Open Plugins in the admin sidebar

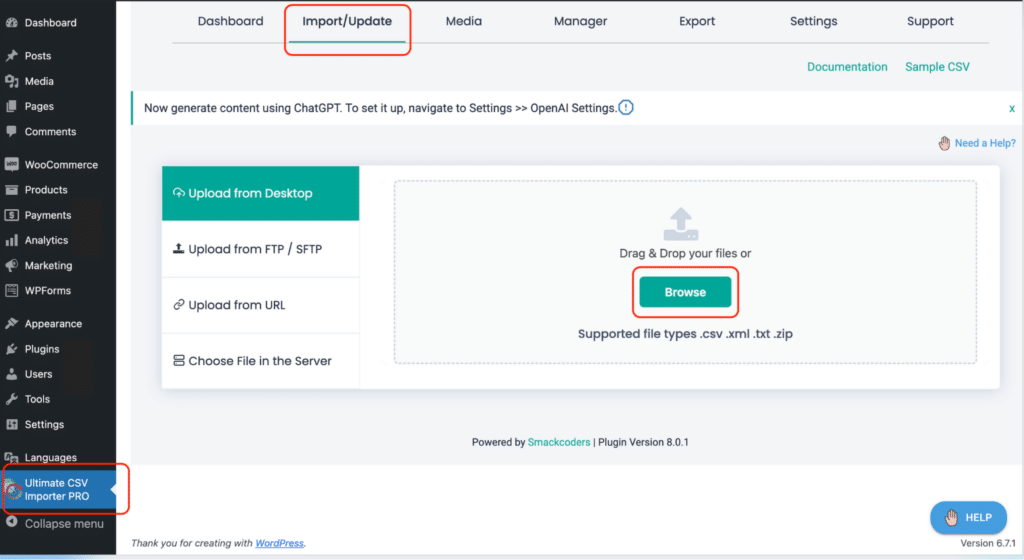[42, 349]
